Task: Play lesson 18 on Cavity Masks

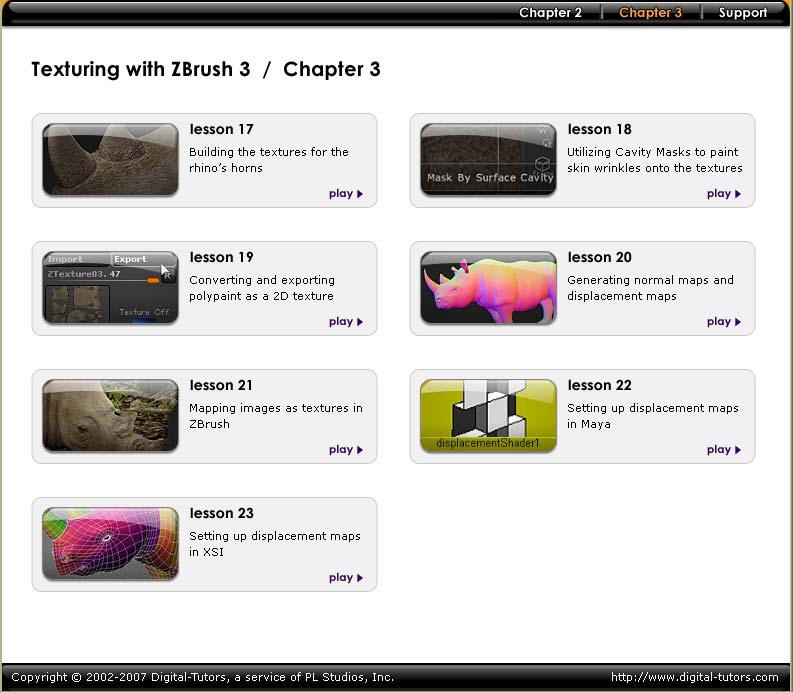Action: pyautogui.click(x=724, y=194)
